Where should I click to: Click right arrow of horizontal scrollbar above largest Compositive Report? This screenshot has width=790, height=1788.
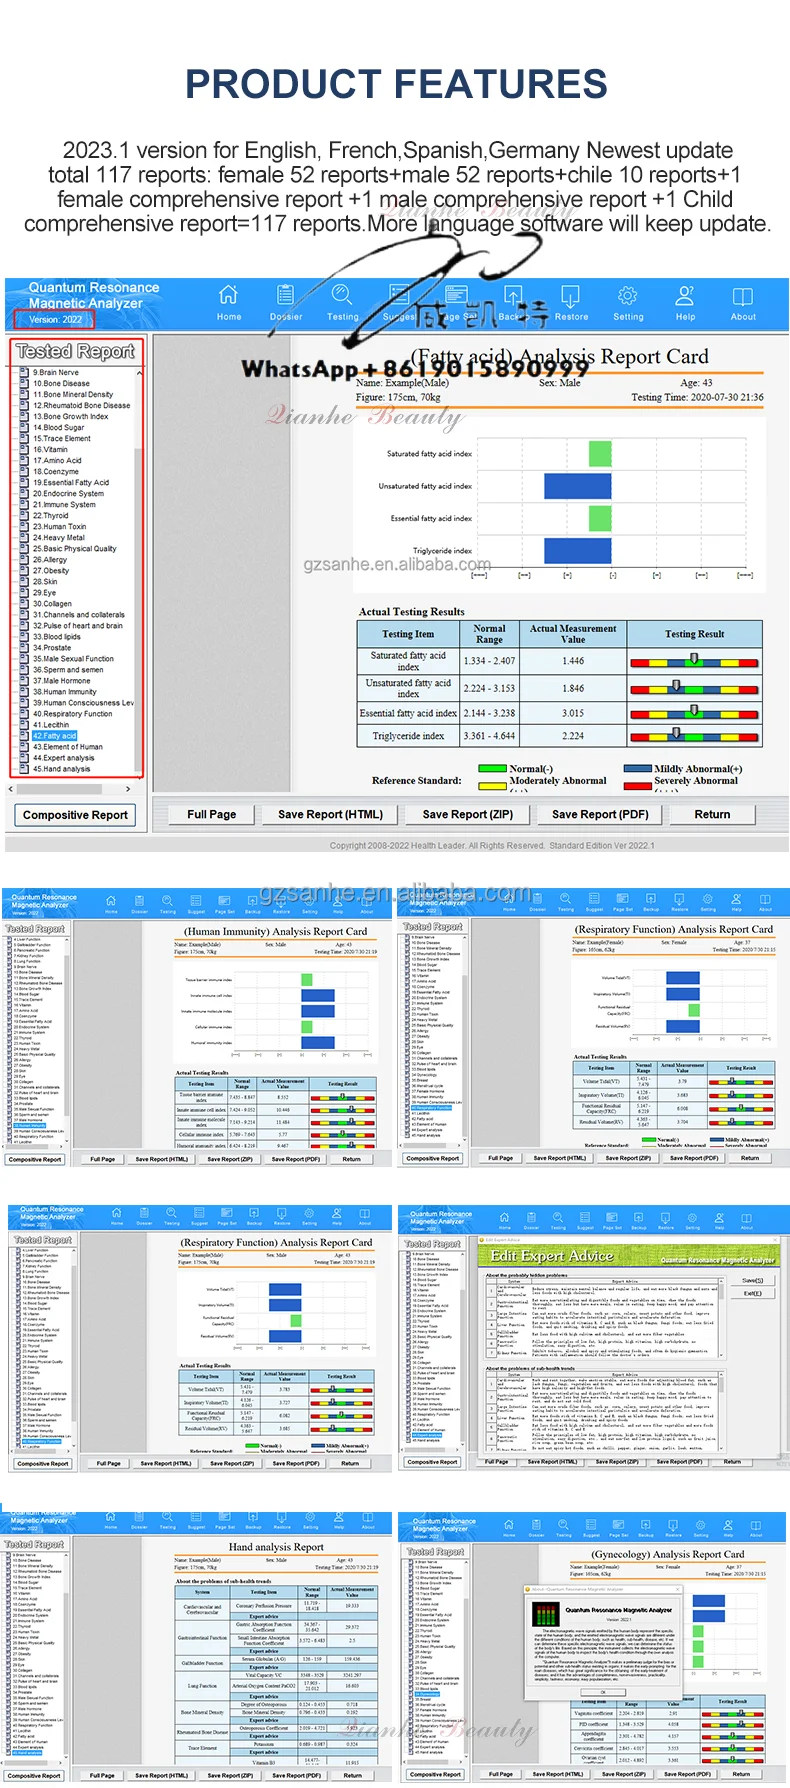pos(127,789)
